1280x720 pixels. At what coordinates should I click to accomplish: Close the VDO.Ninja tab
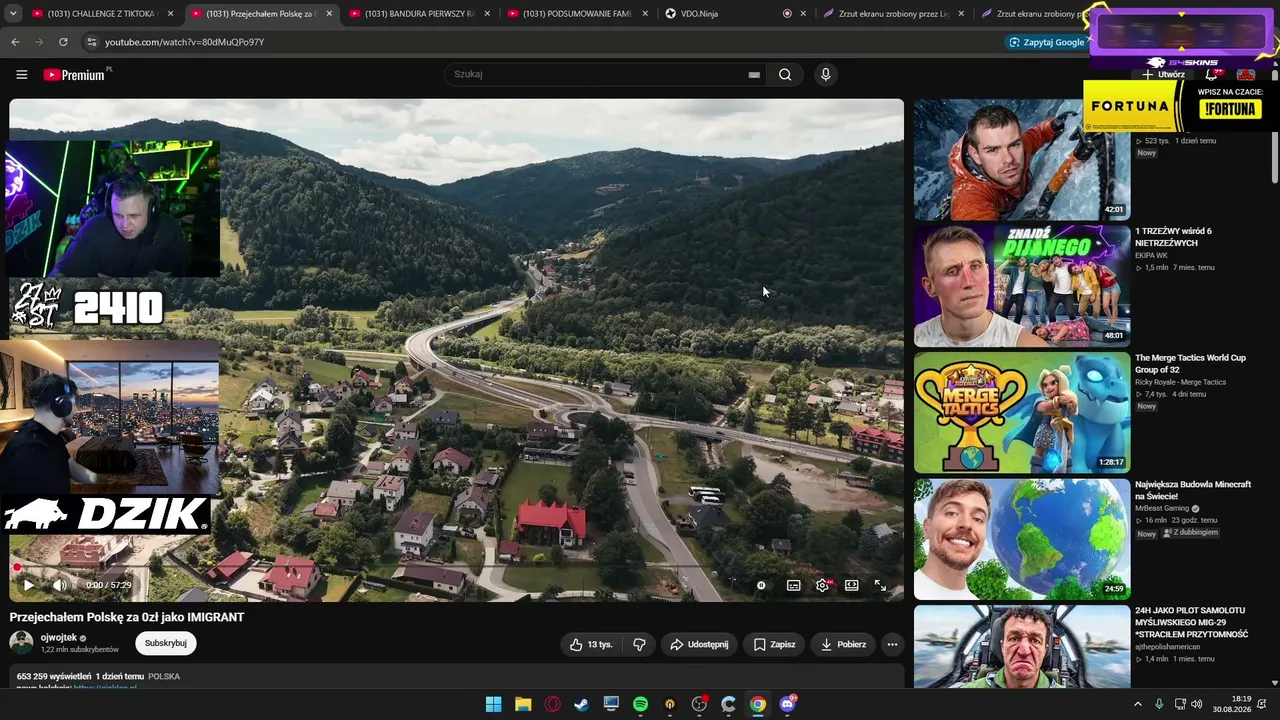pyautogui.click(x=803, y=14)
